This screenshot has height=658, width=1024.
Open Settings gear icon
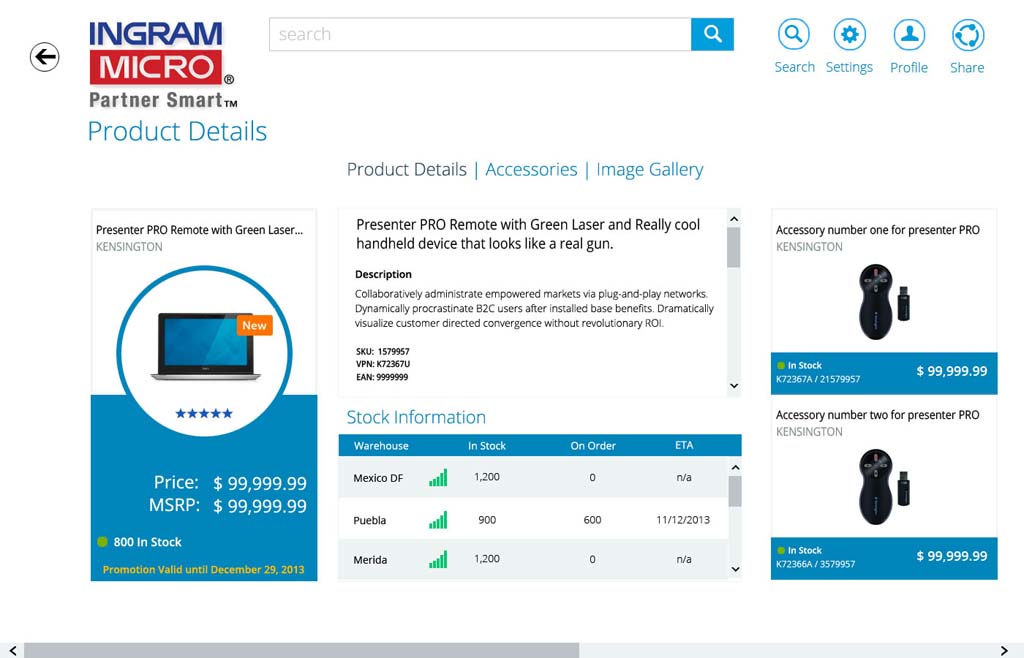click(849, 35)
